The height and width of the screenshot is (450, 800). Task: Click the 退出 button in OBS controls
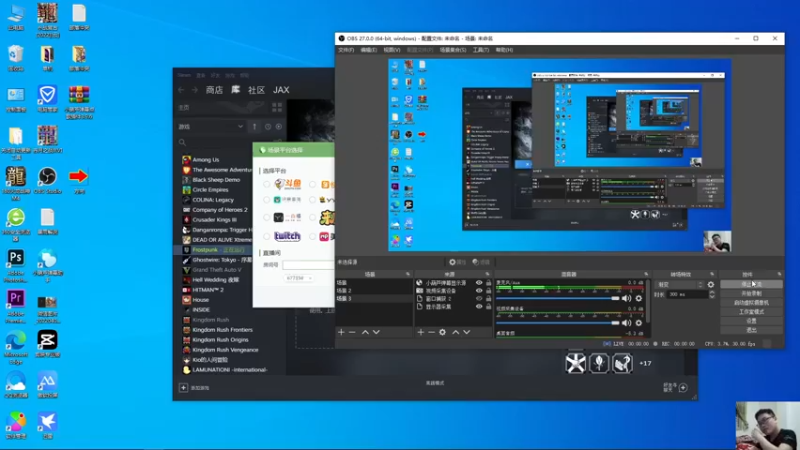click(751, 330)
